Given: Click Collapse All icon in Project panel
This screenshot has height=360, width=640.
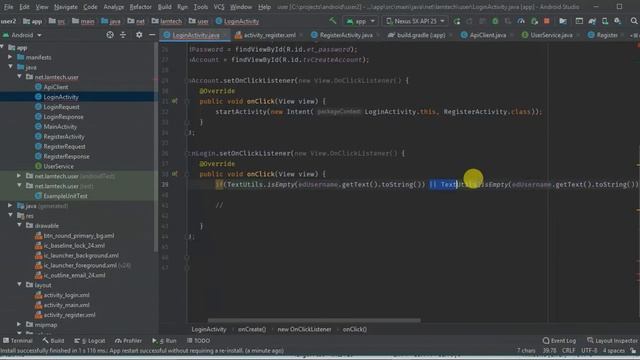Looking at the screenshot, I should (123, 35).
